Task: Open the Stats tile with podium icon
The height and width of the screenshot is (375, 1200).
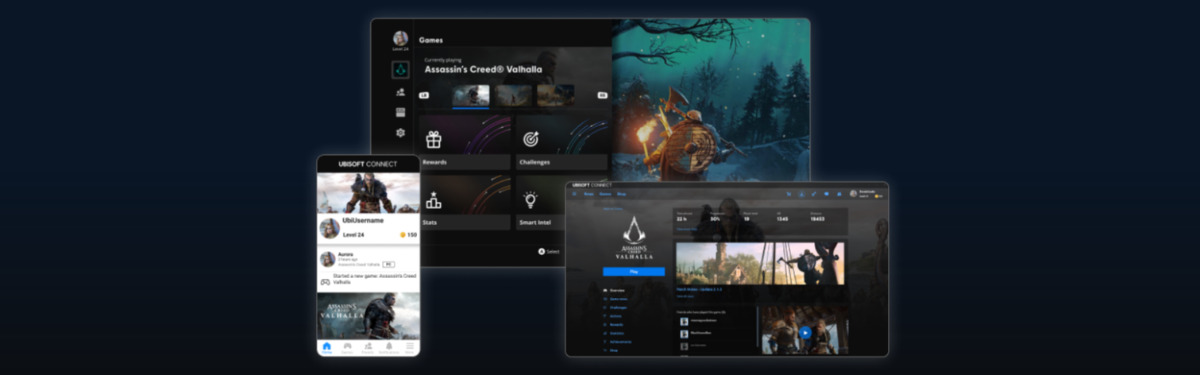Action: (x=465, y=203)
